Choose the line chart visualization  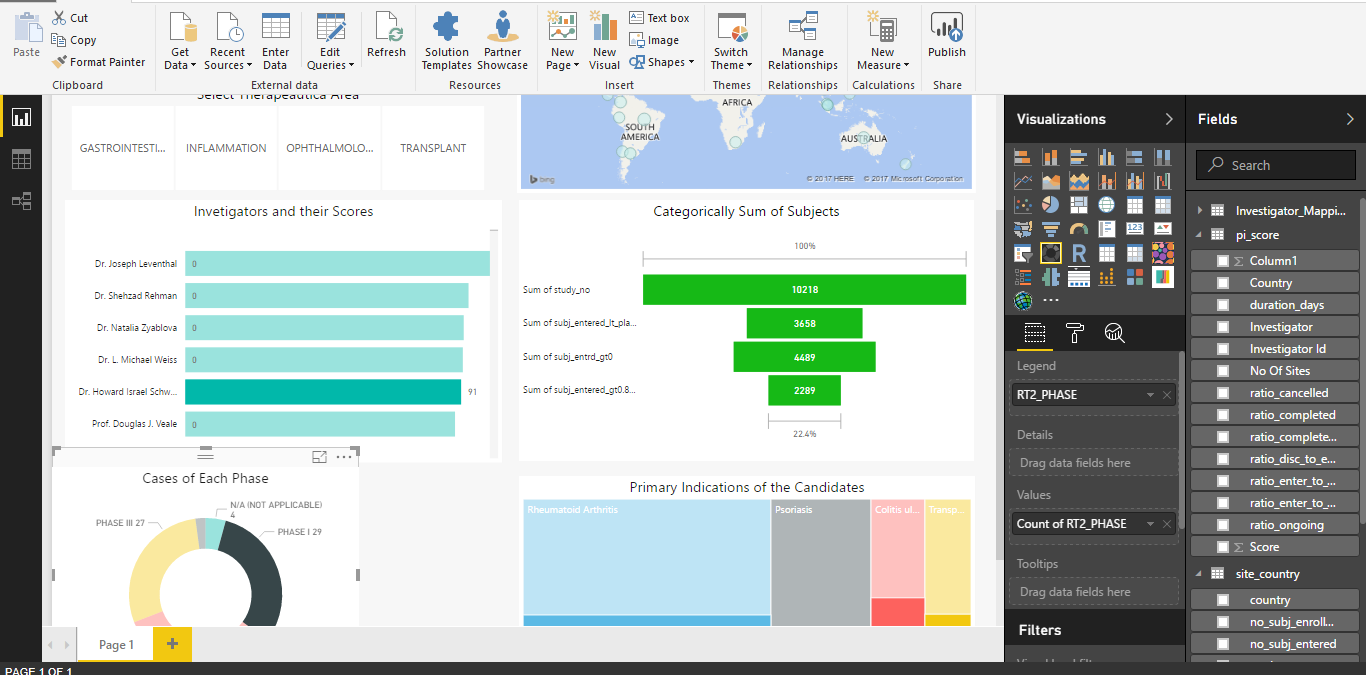click(x=1022, y=181)
